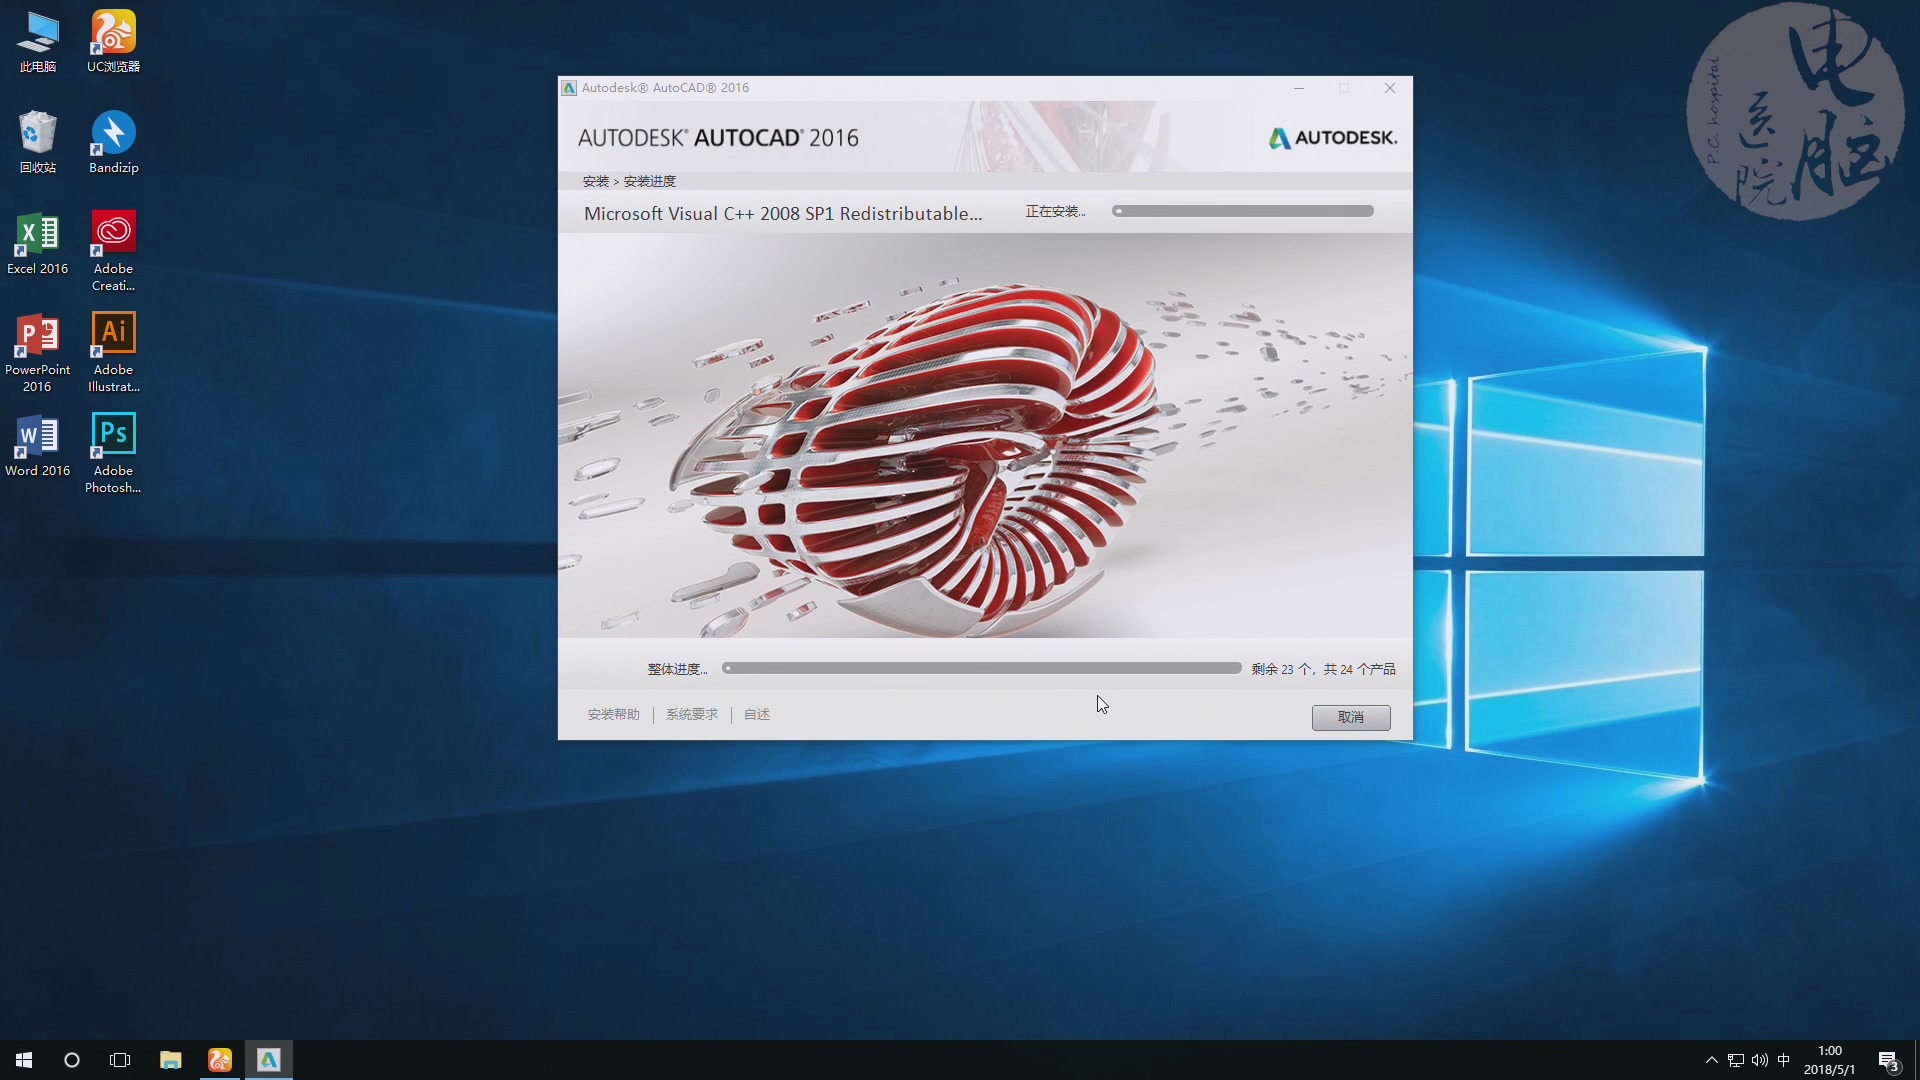Expand the hidden system tray icons chevron
The height and width of the screenshot is (1080, 1920).
coord(1711,1060)
